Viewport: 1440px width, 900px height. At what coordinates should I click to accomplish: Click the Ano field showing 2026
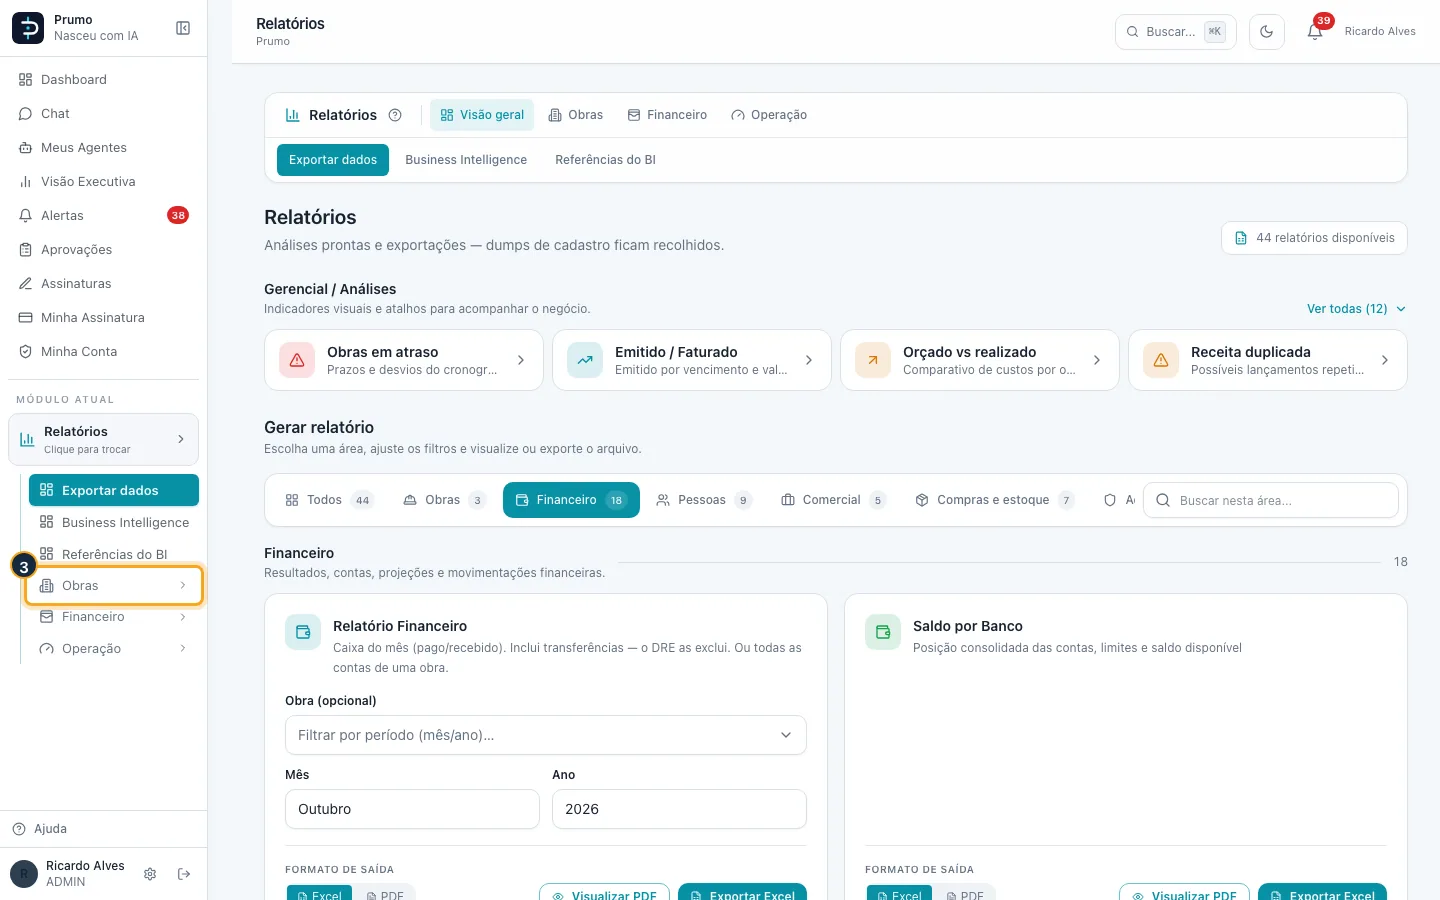(680, 809)
